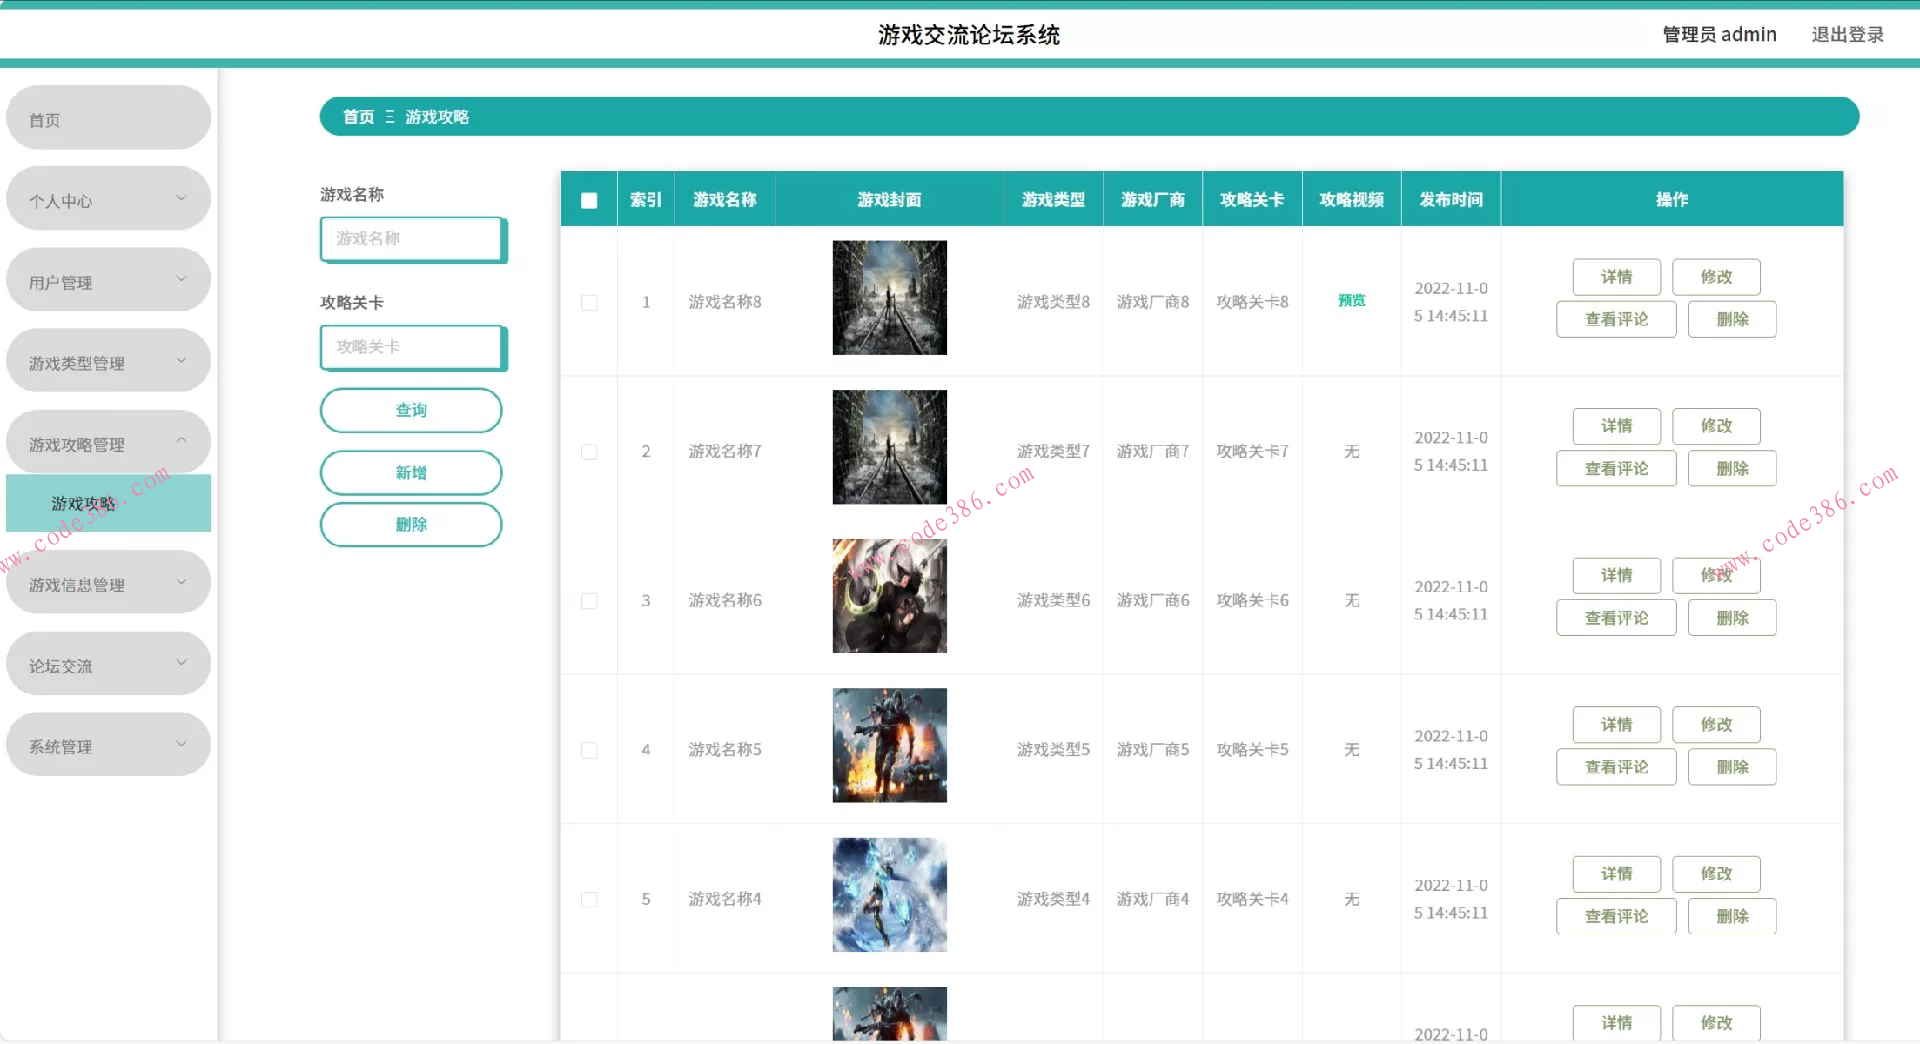Open the 首页 sidebar menu item
This screenshot has height=1044, width=1920.
(x=108, y=119)
